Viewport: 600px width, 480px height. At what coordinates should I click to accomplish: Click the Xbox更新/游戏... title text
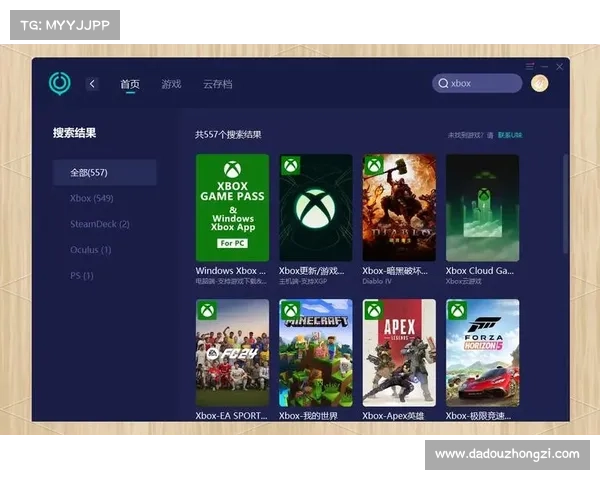click(x=311, y=271)
